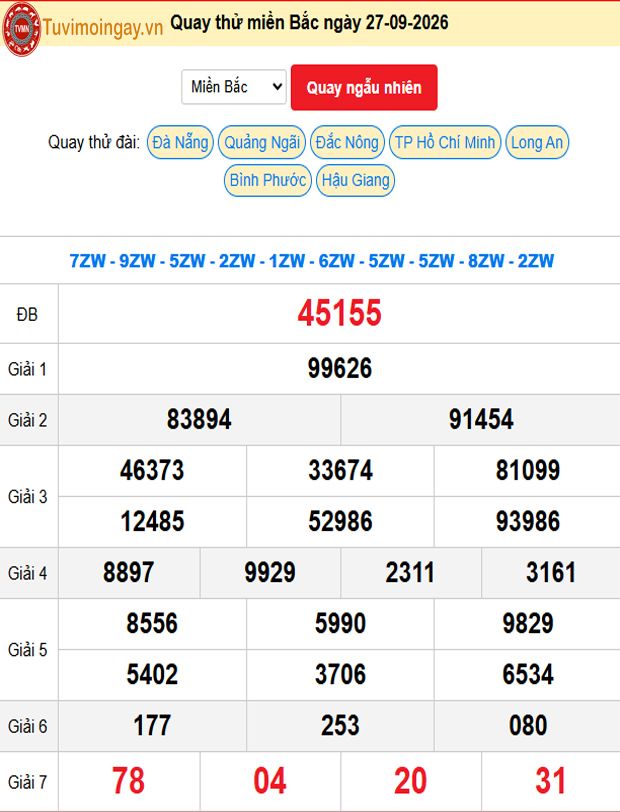Click the Giải 5 number 8556
The height and width of the screenshot is (812, 620).
point(152,623)
